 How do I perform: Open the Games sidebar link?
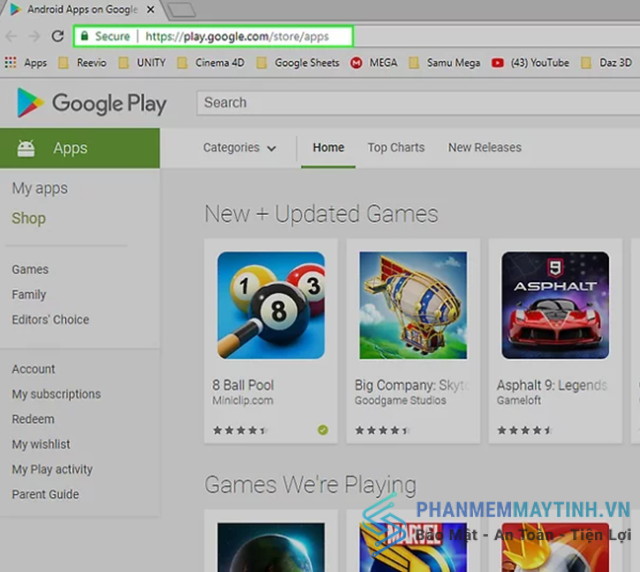(30, 269)
